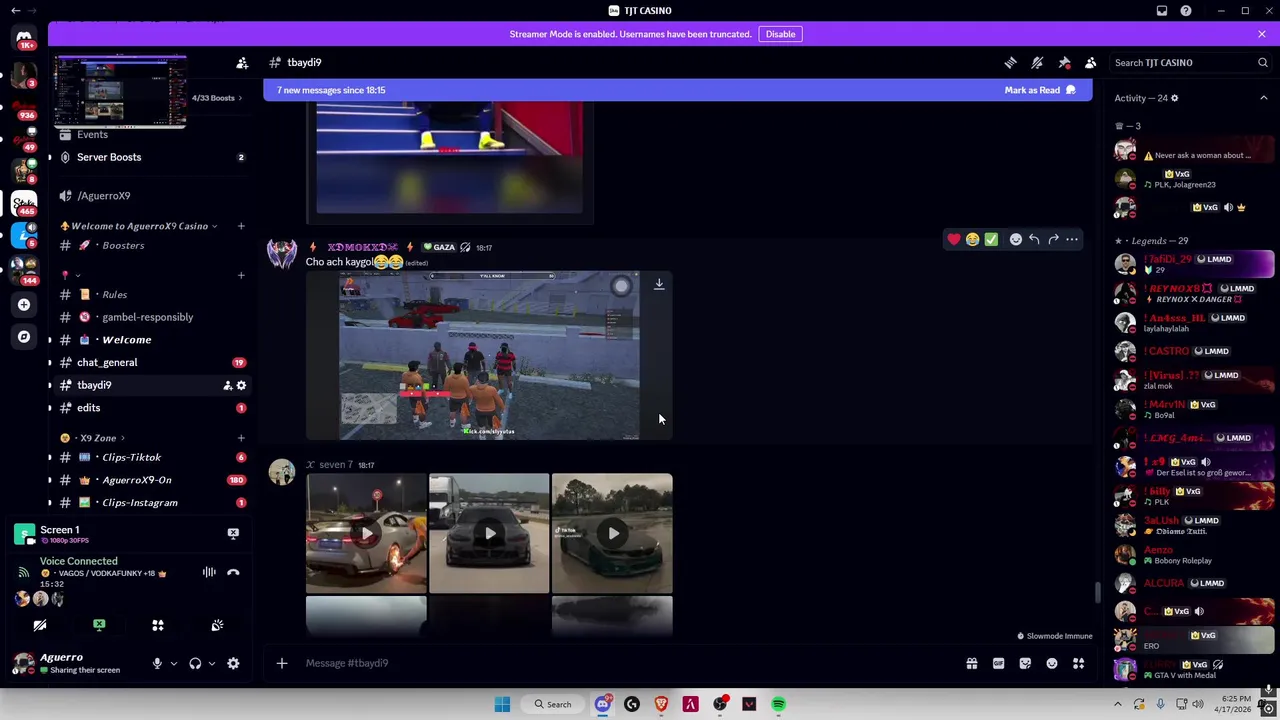Open gift sending button
This screenshot has width=1280, height=720.
(971, 663)
